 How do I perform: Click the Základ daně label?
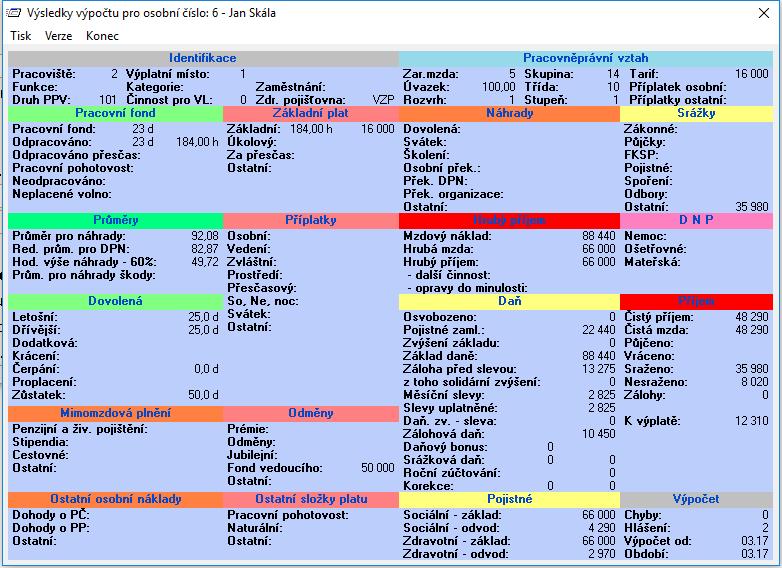coord(440,356)
